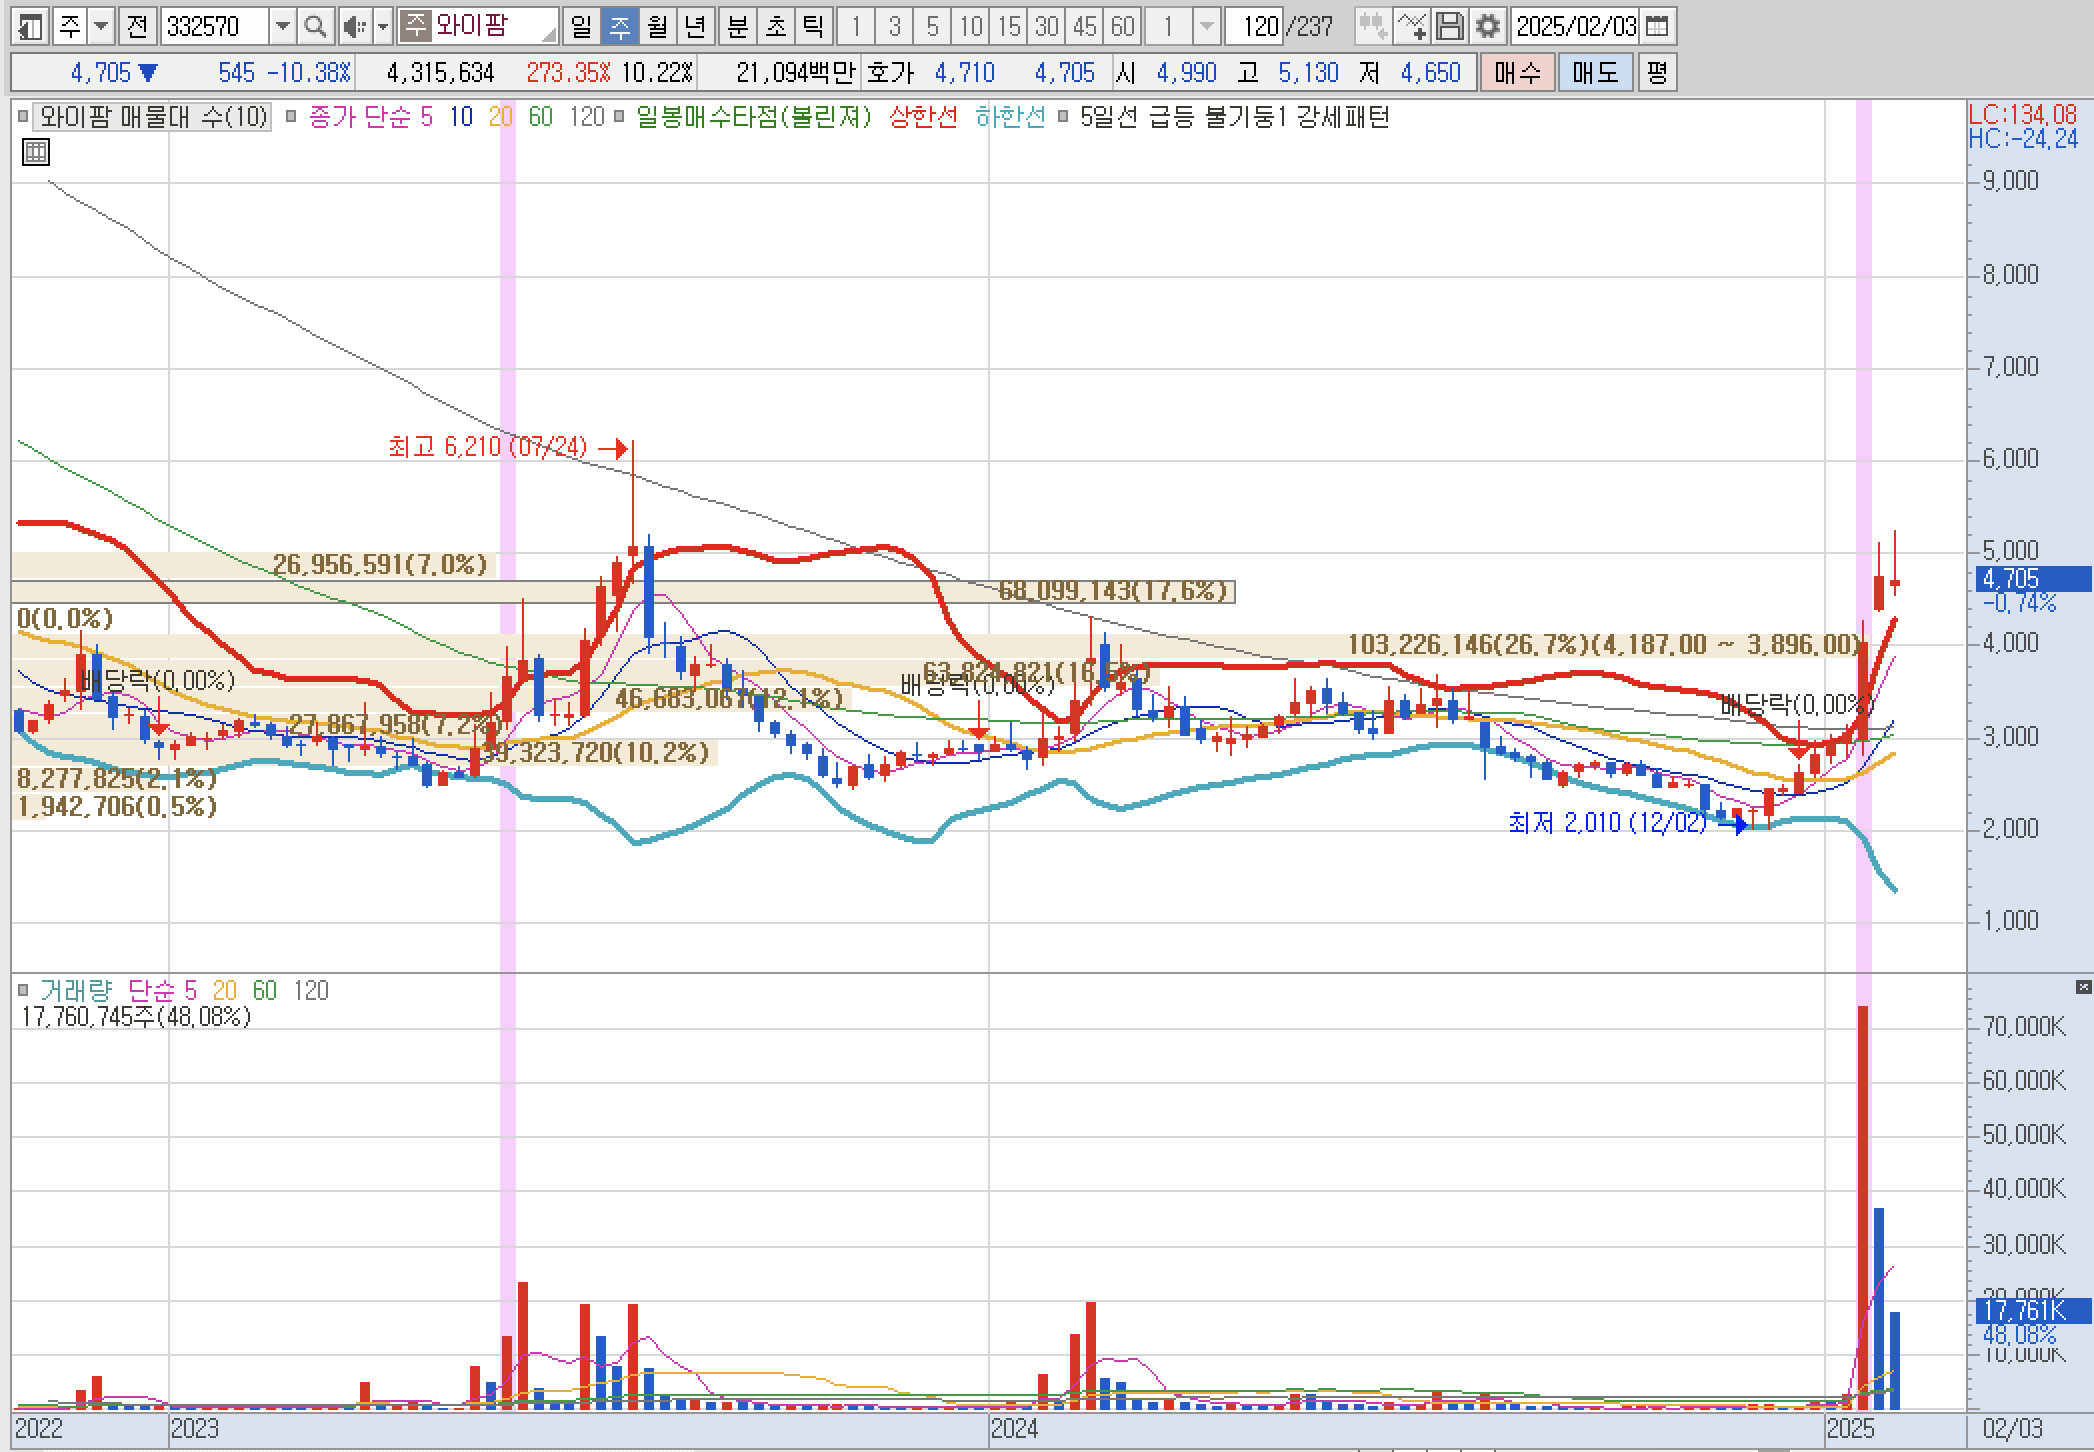Screen dimensions: 2094x1452
Task: Select the 틱 tick chart tab
Action: coord(813,26)
